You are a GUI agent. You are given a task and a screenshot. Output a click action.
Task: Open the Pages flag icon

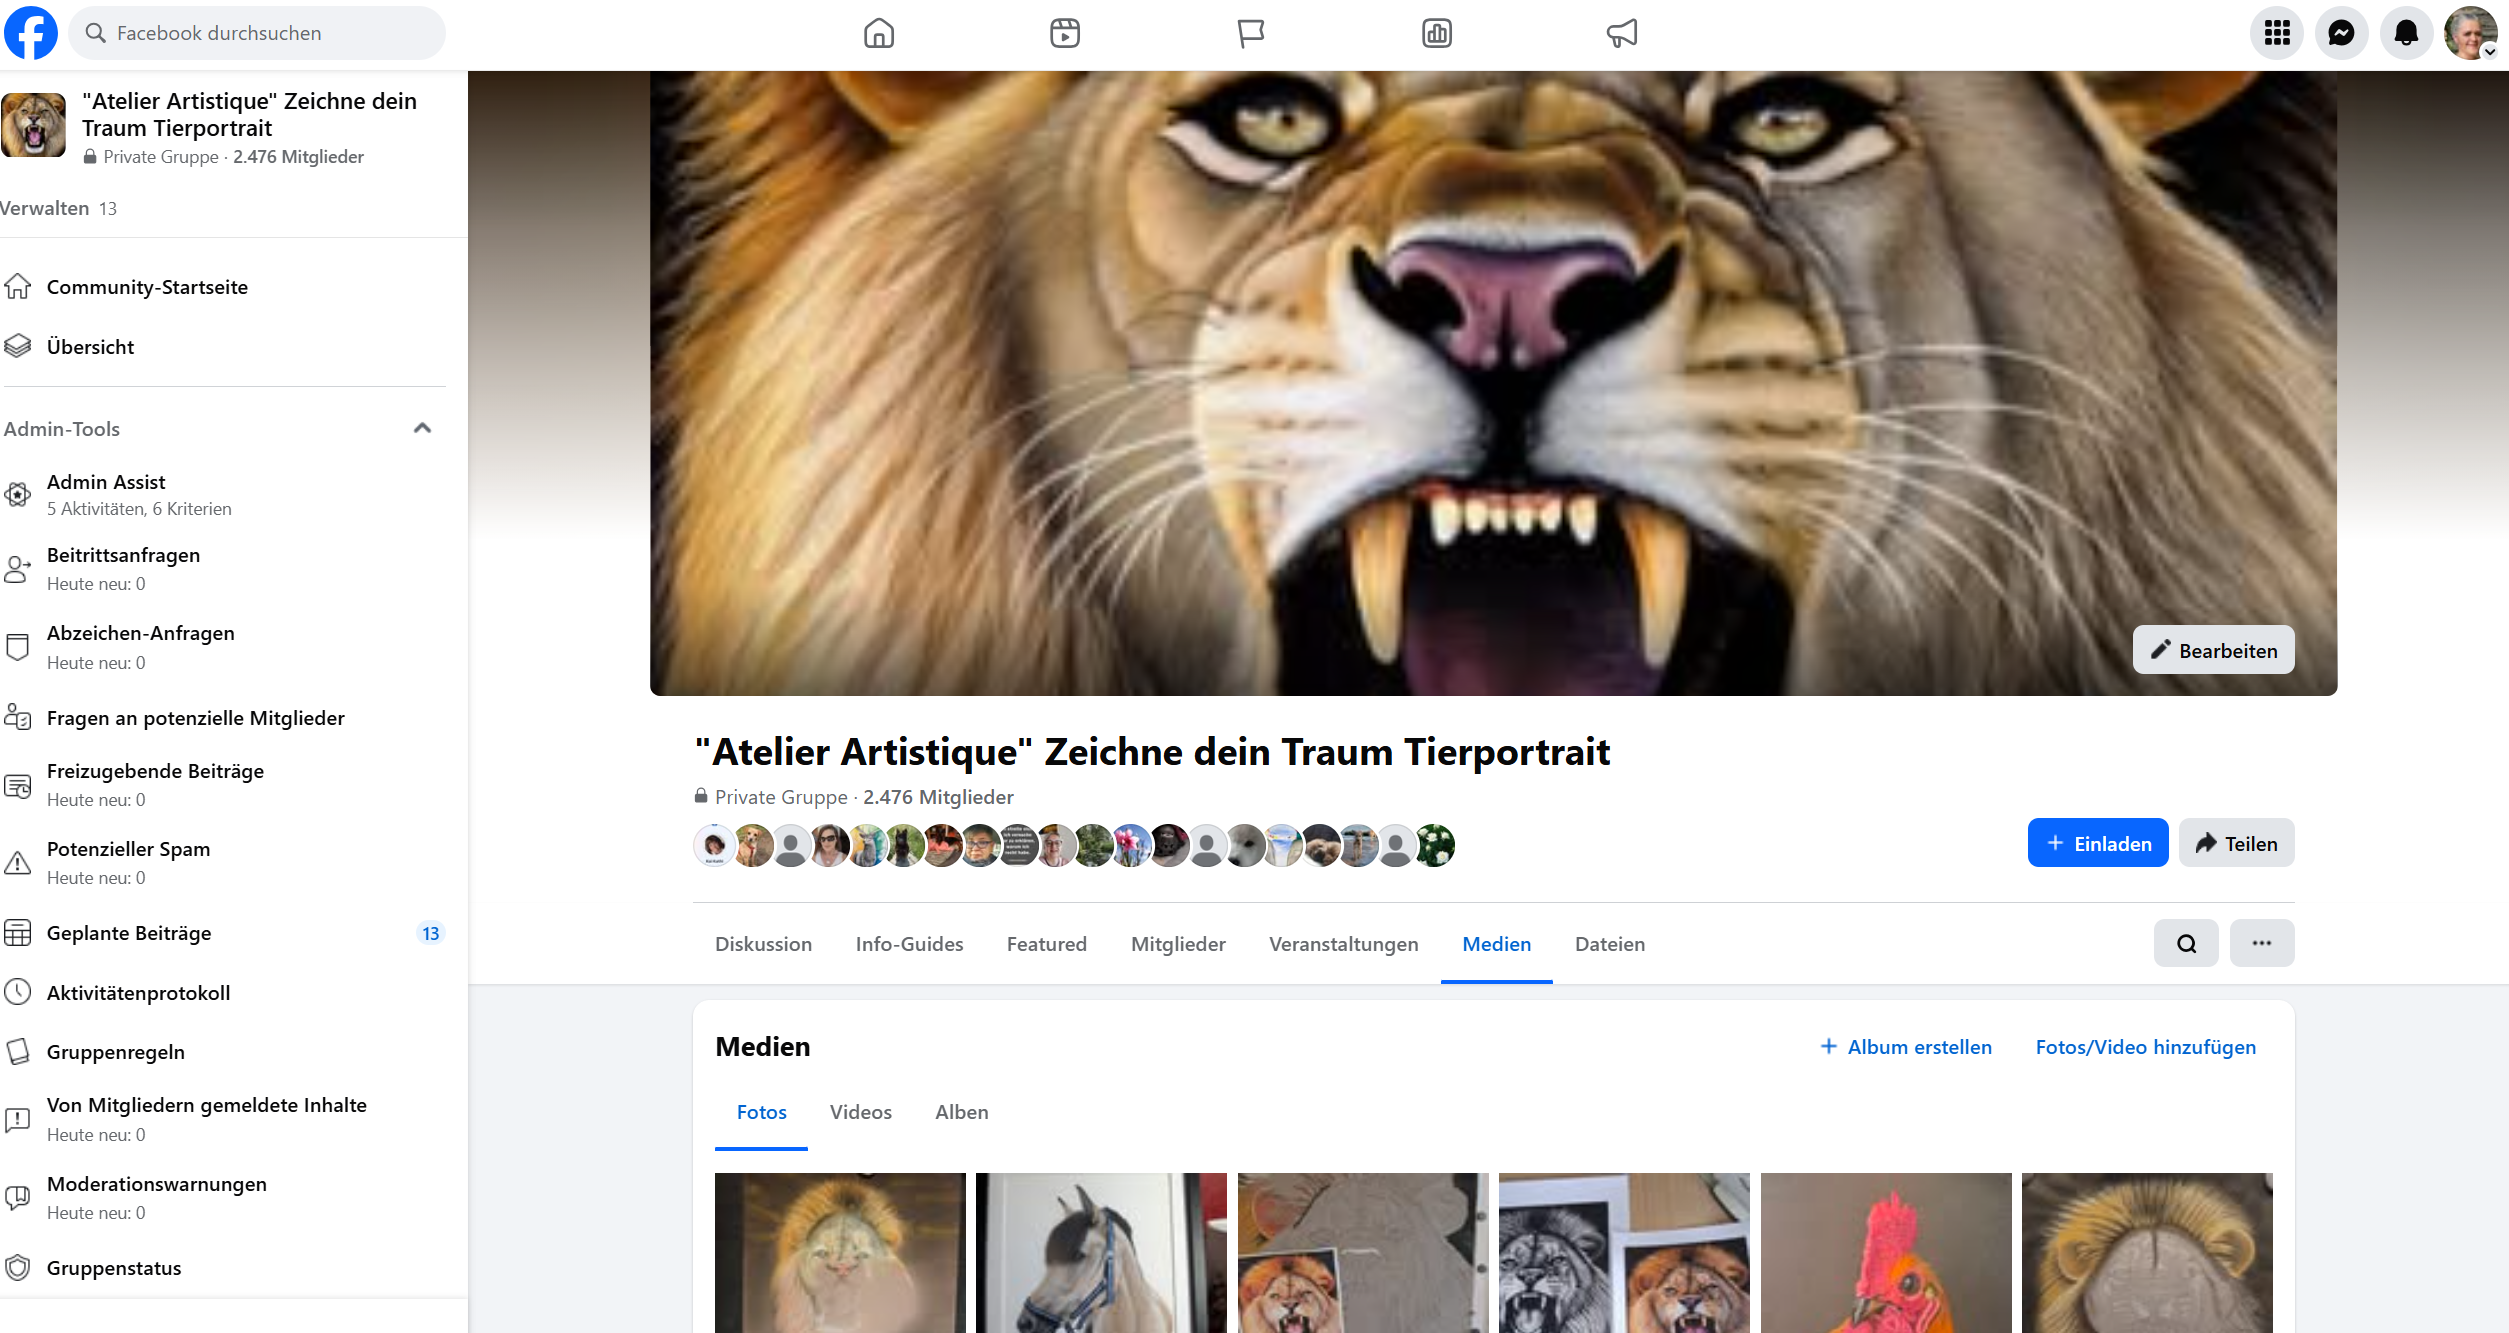click(x=1251, y=33)
